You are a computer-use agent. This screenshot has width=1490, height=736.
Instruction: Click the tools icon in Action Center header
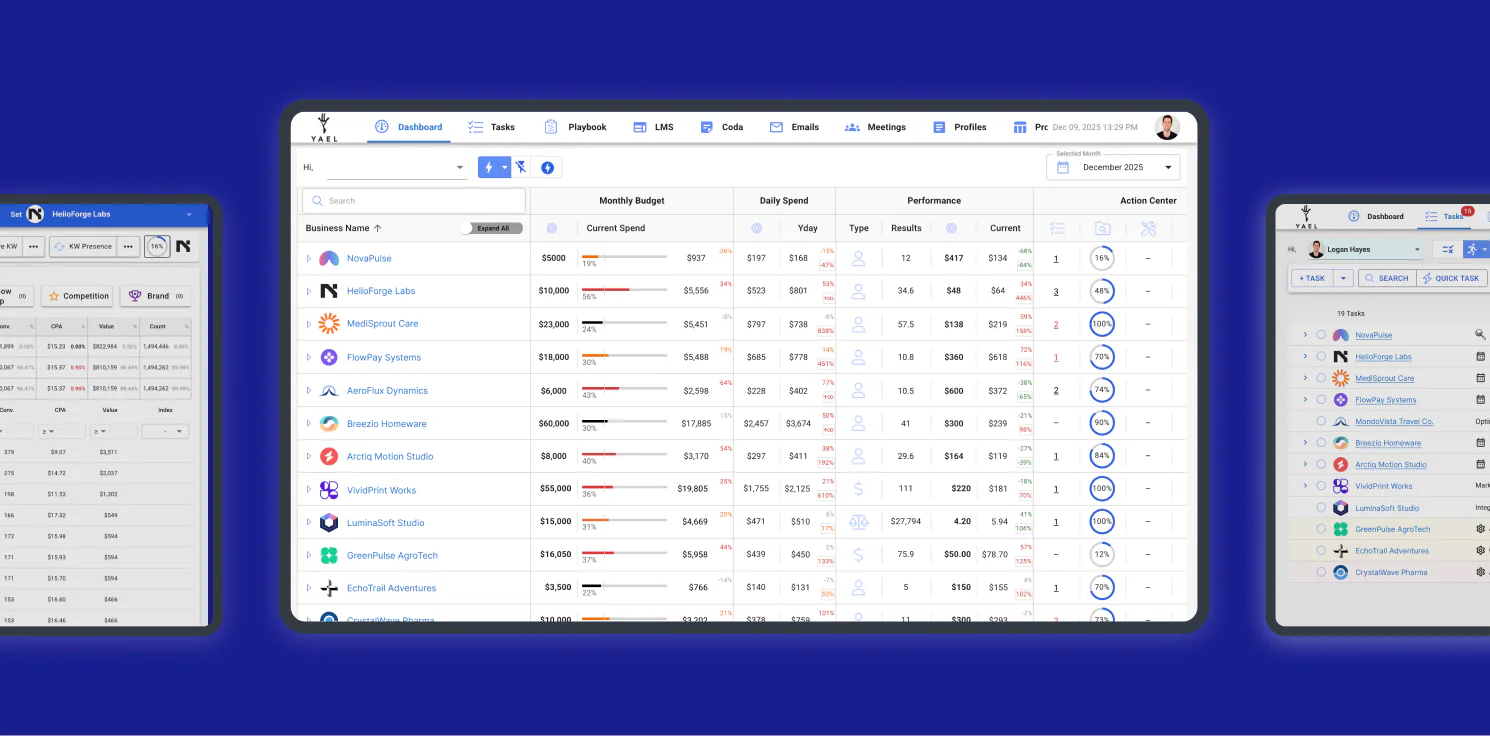(1148, 228)
